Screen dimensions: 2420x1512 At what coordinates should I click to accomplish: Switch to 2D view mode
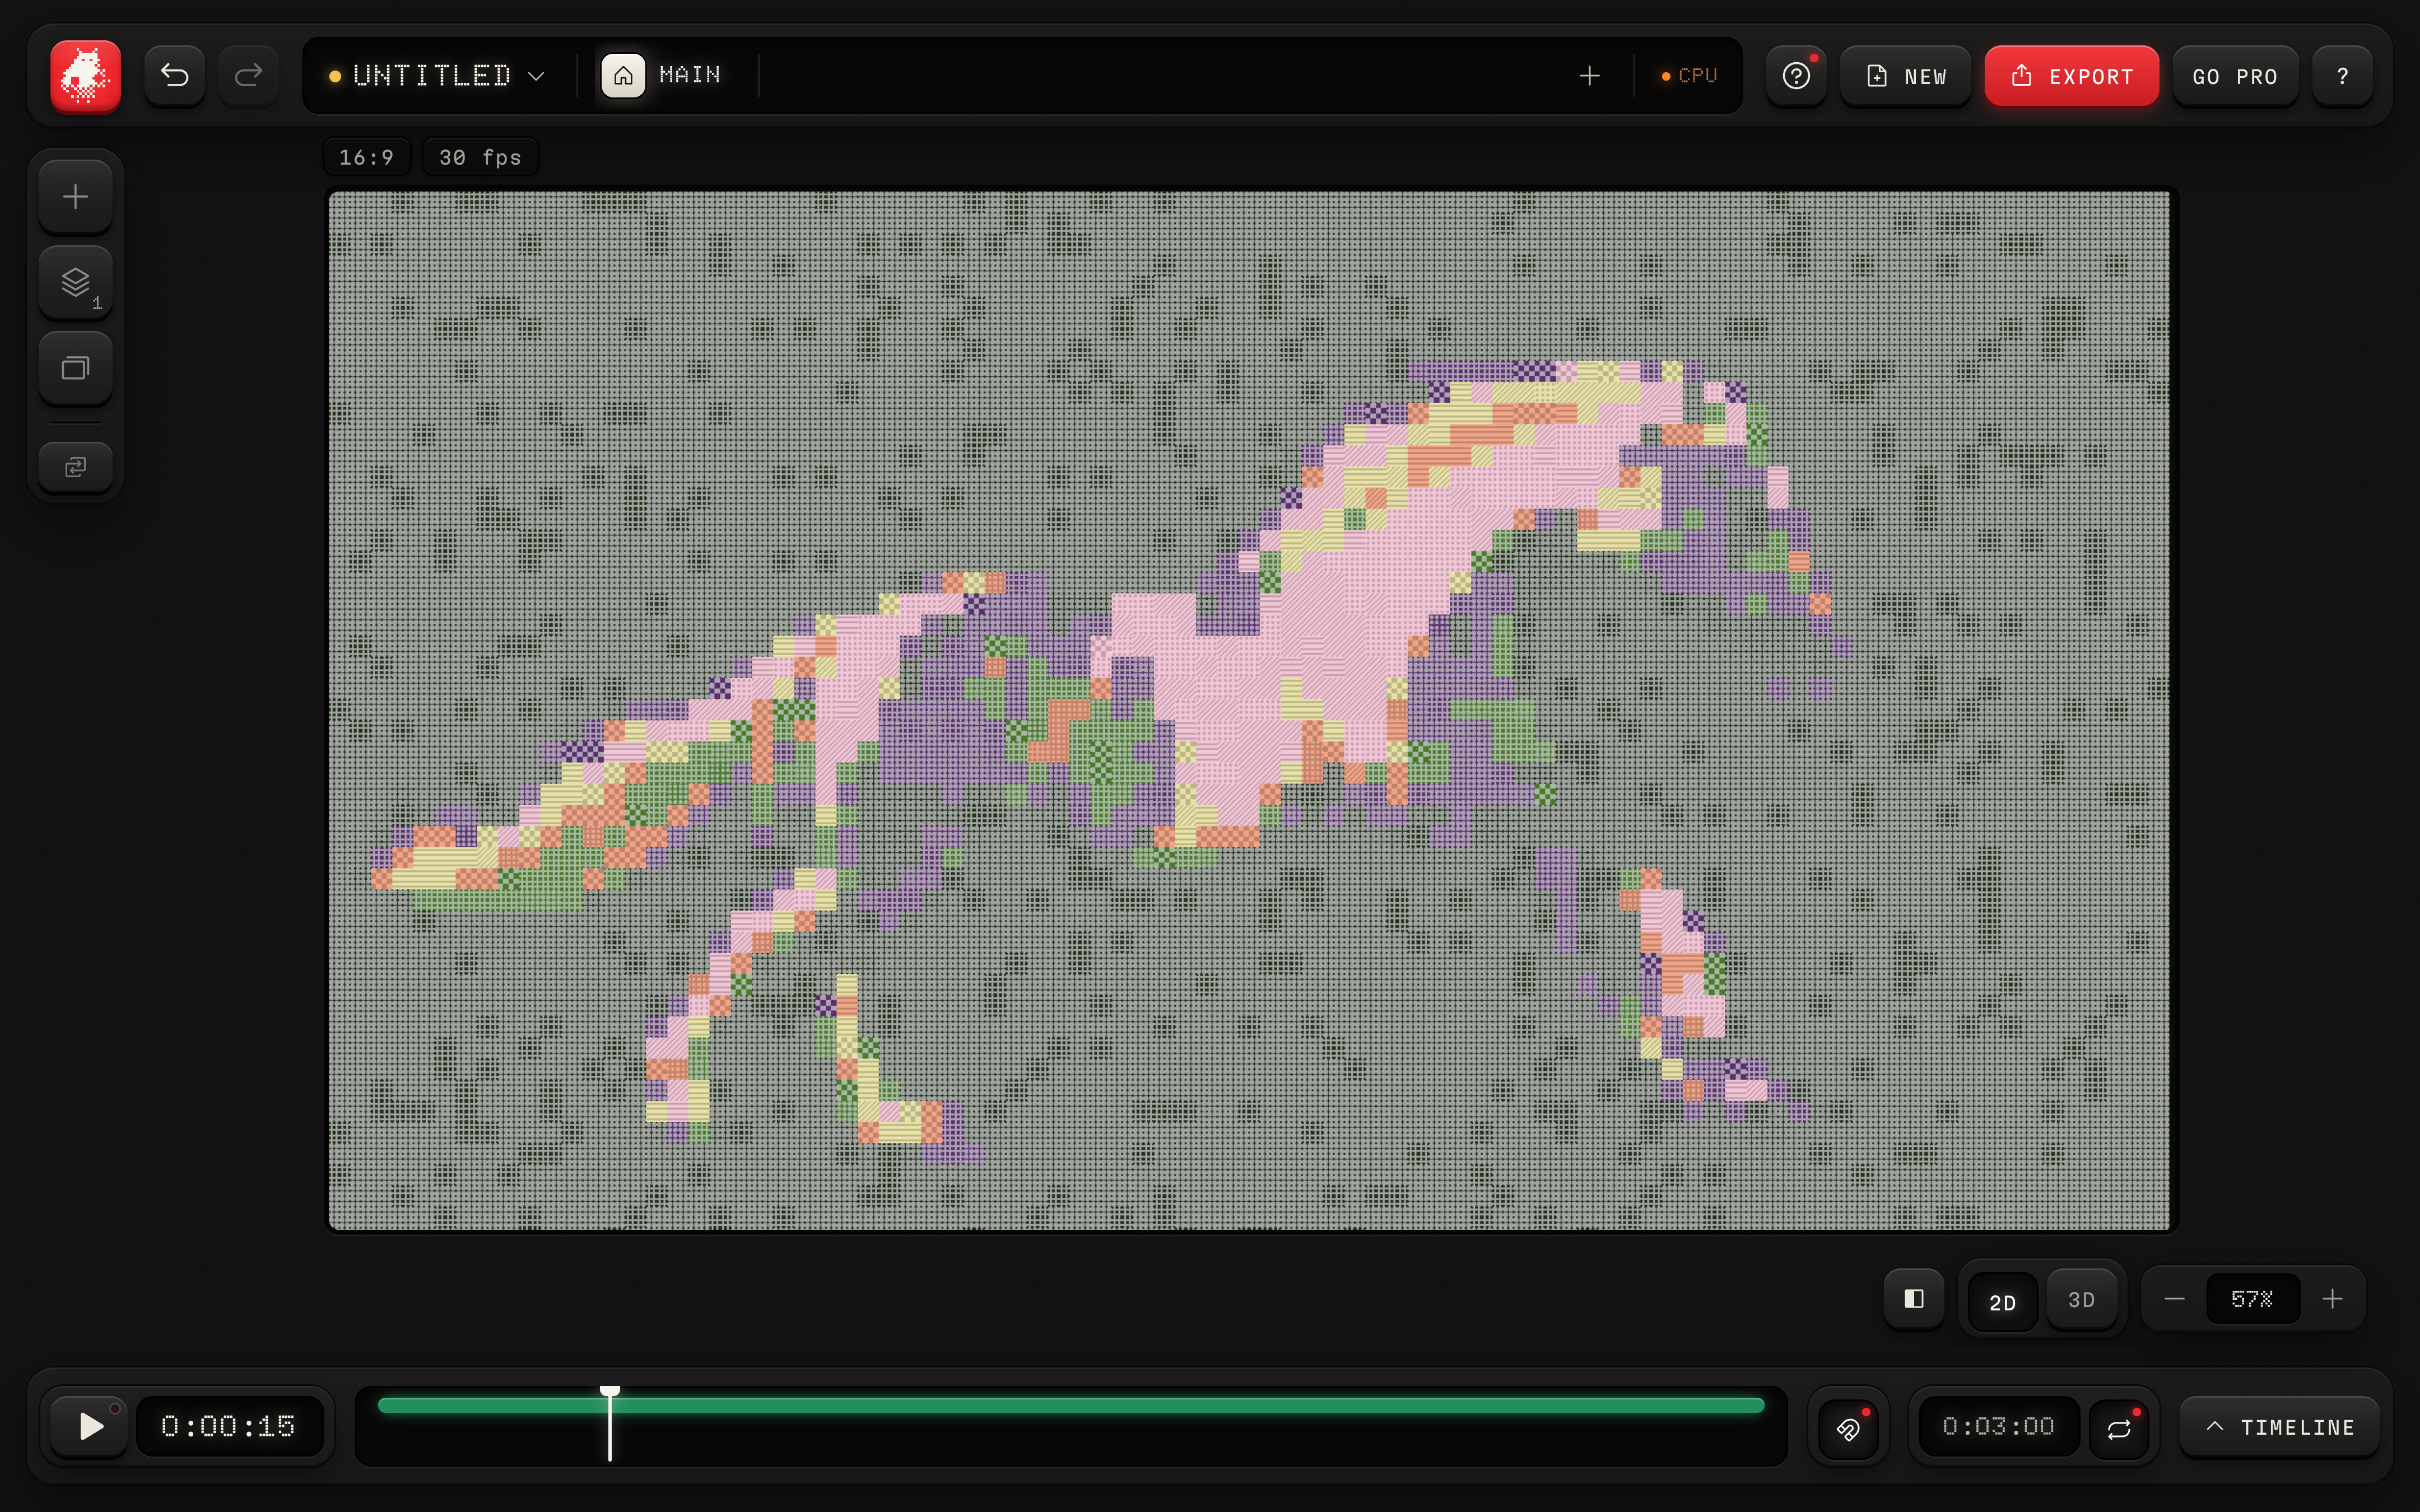click(x=2002, y=1302)
